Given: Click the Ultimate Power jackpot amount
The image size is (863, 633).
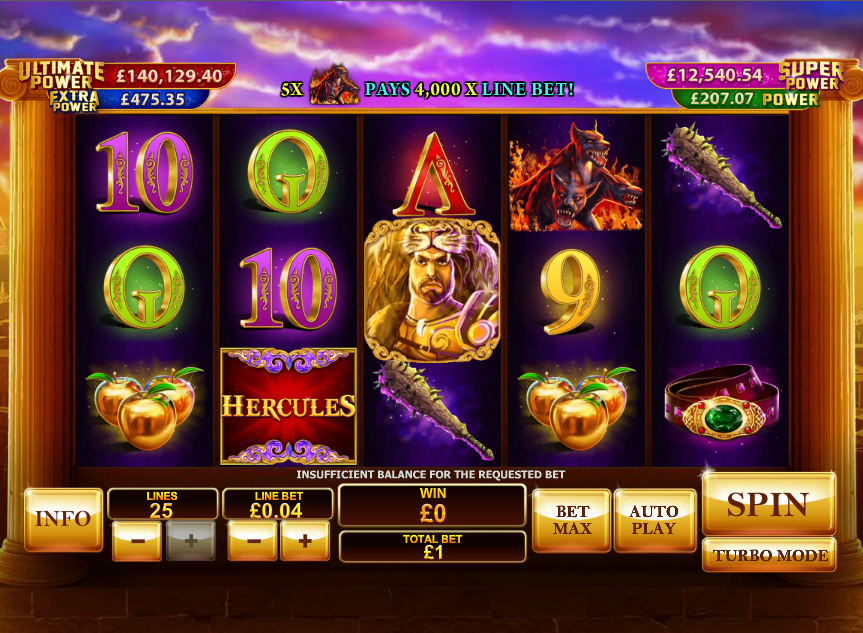Looking at the screenshot, I should [x=169, y=75].
